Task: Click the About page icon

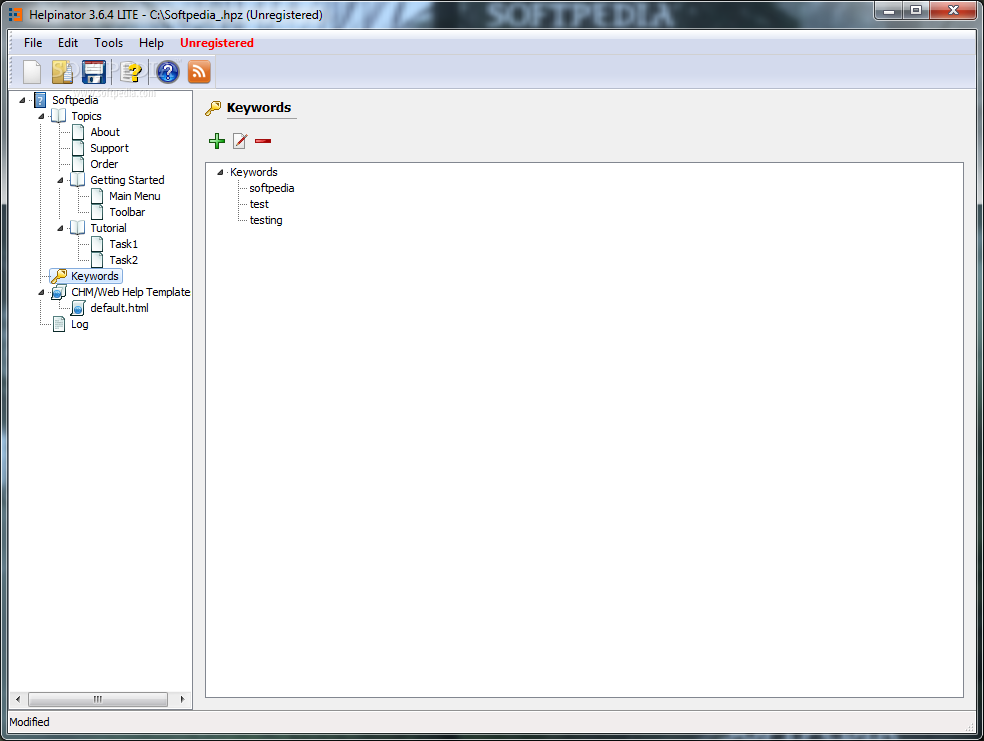Action: coord(78,132)
